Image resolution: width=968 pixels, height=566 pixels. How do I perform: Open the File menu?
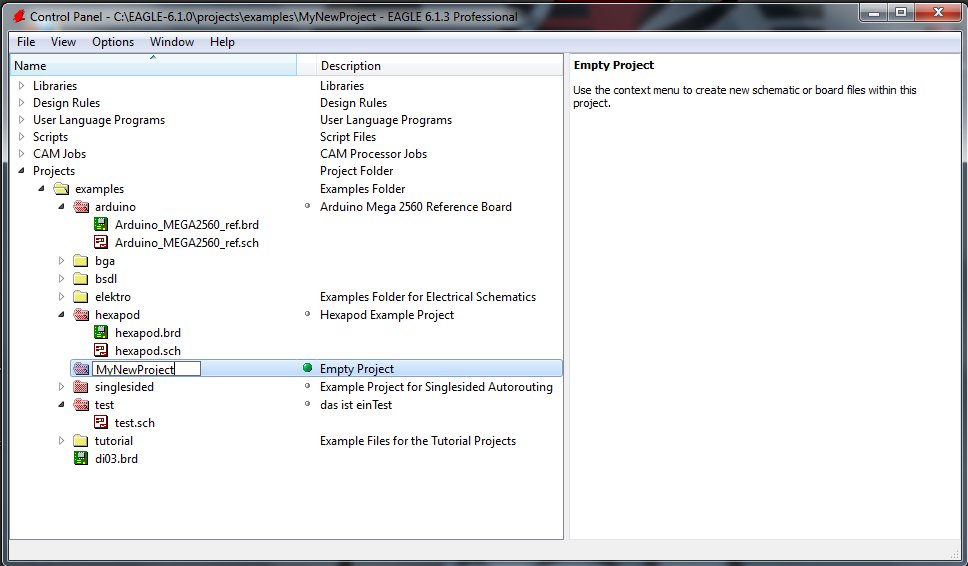tap(26, 42)
